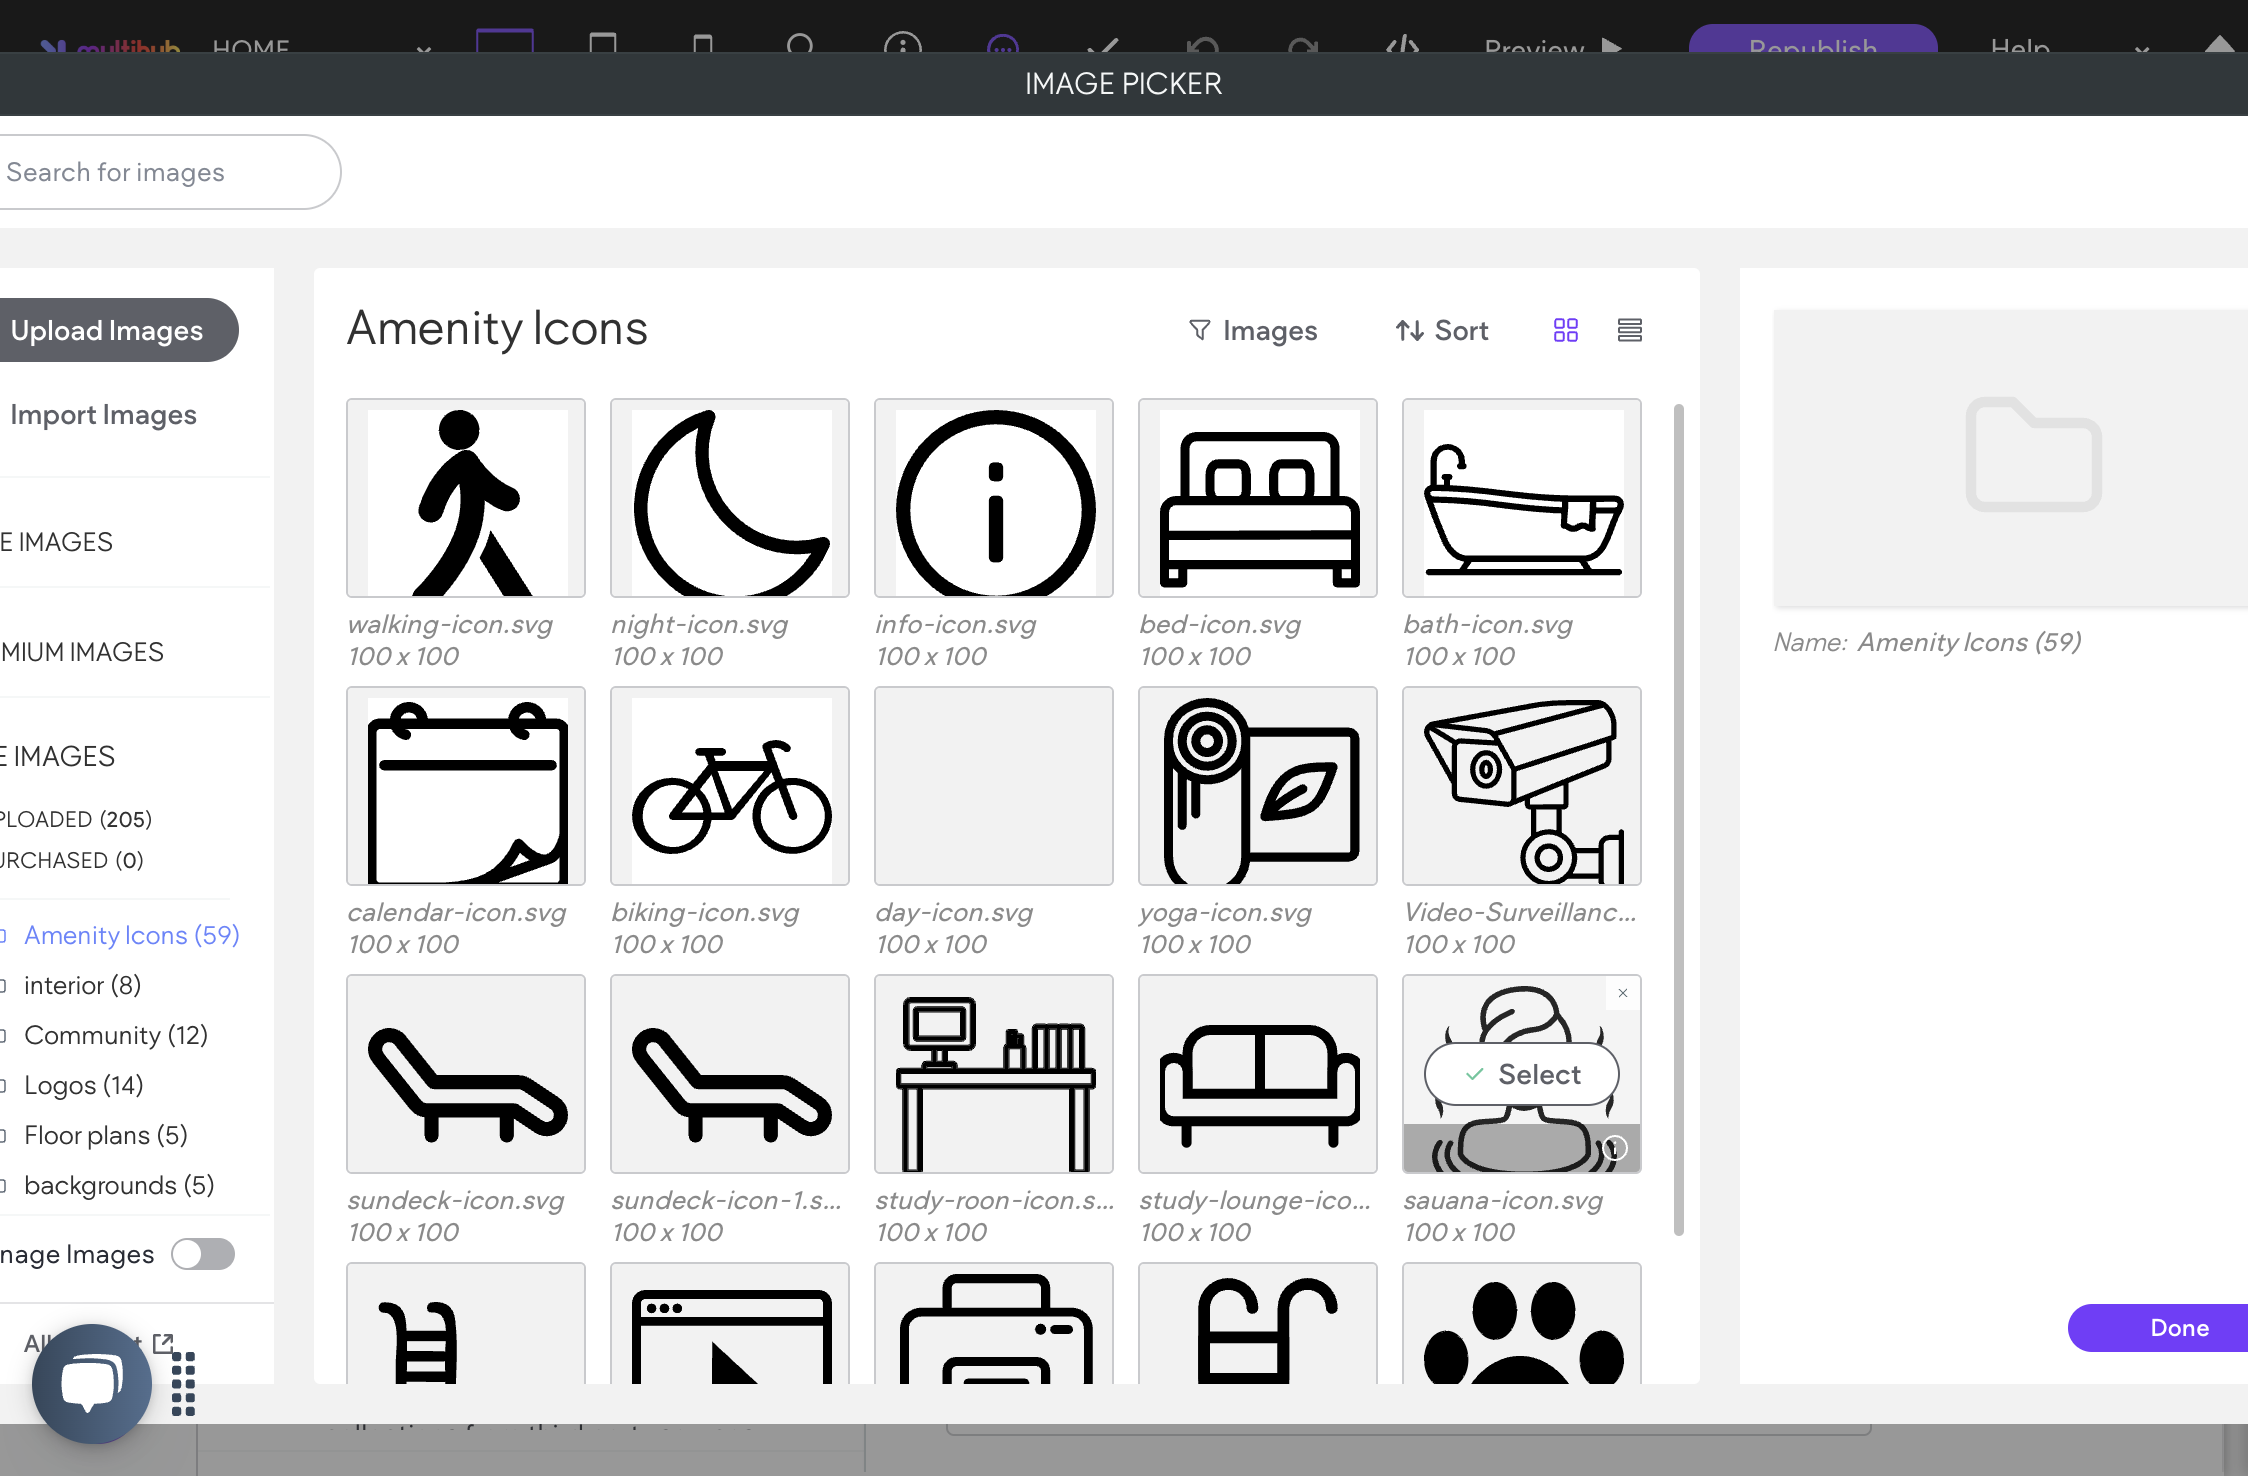
Task: Click Select on sauana-icon.svg
Action: coord(1522,1074)
